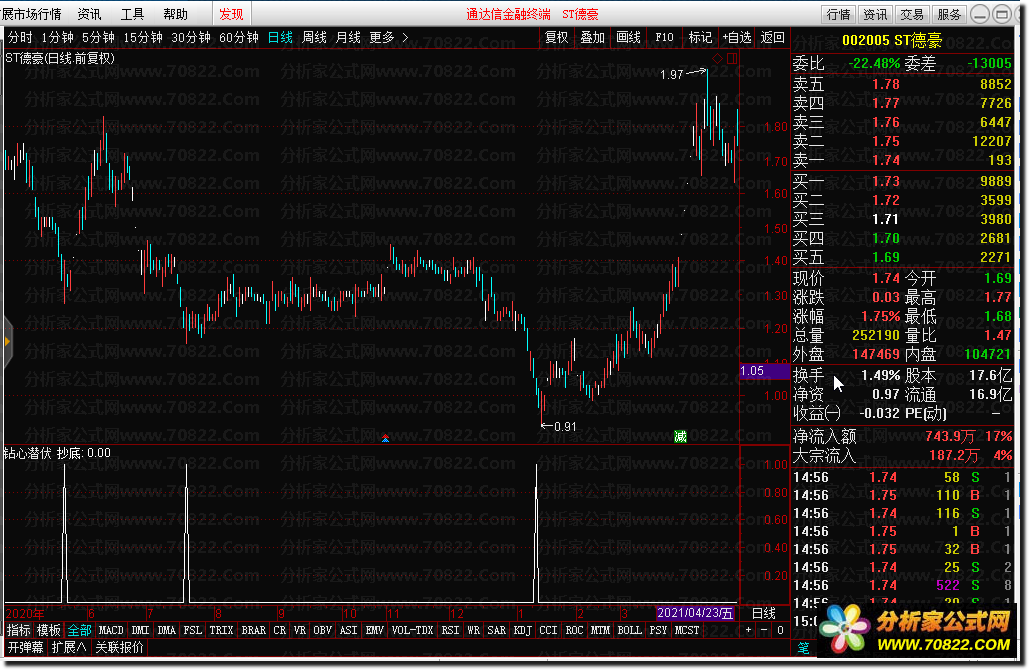The image size is (1030, 670).
Task: Switch to 分时 chart period
Action: point(20,37)
